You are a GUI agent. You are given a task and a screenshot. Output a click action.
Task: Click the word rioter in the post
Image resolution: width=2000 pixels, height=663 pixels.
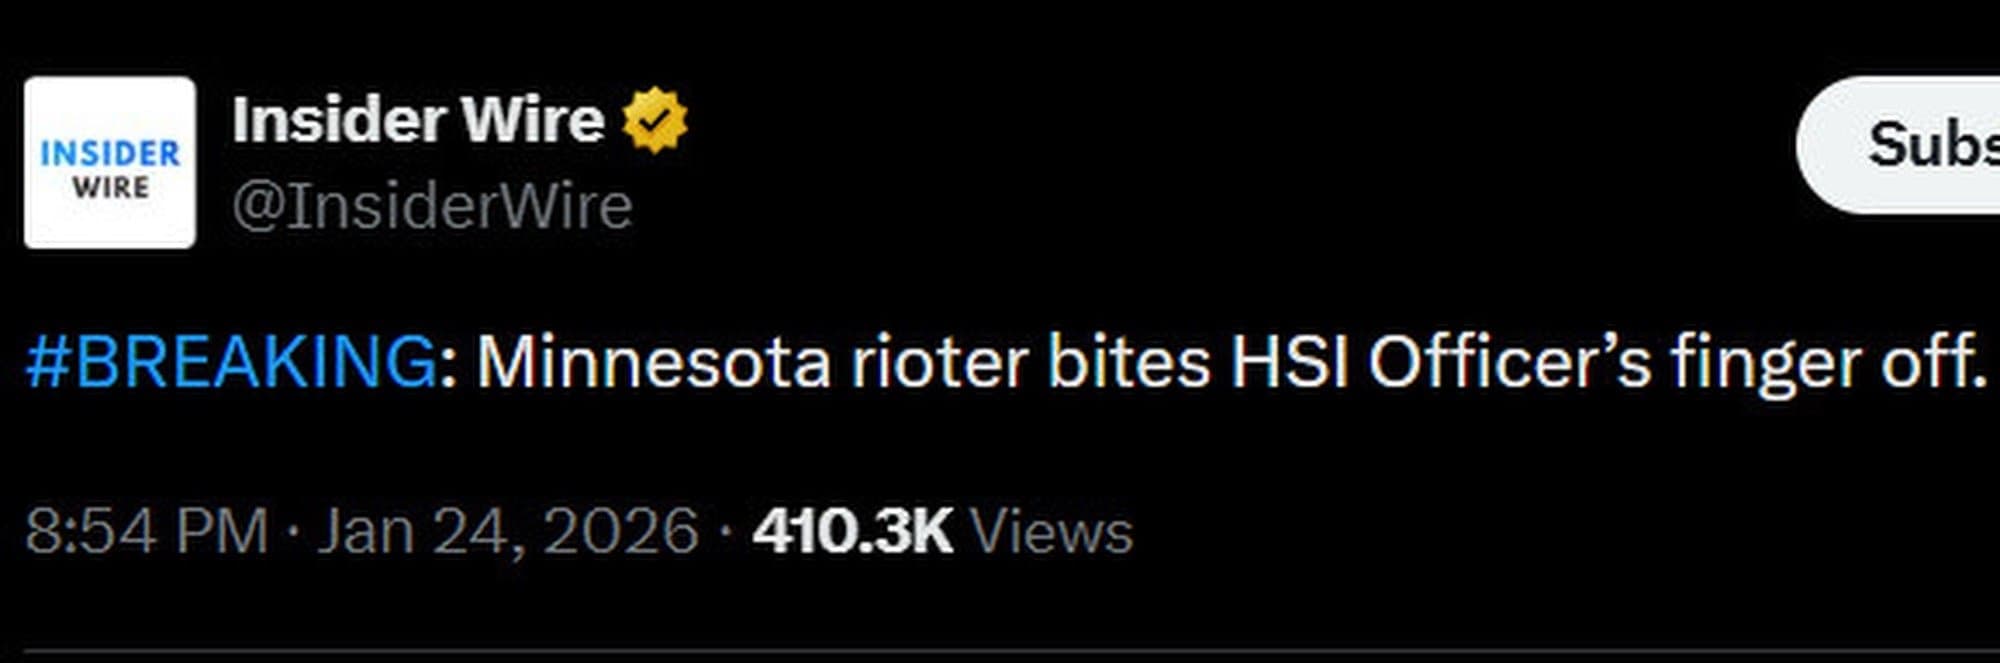click(940, 361)
